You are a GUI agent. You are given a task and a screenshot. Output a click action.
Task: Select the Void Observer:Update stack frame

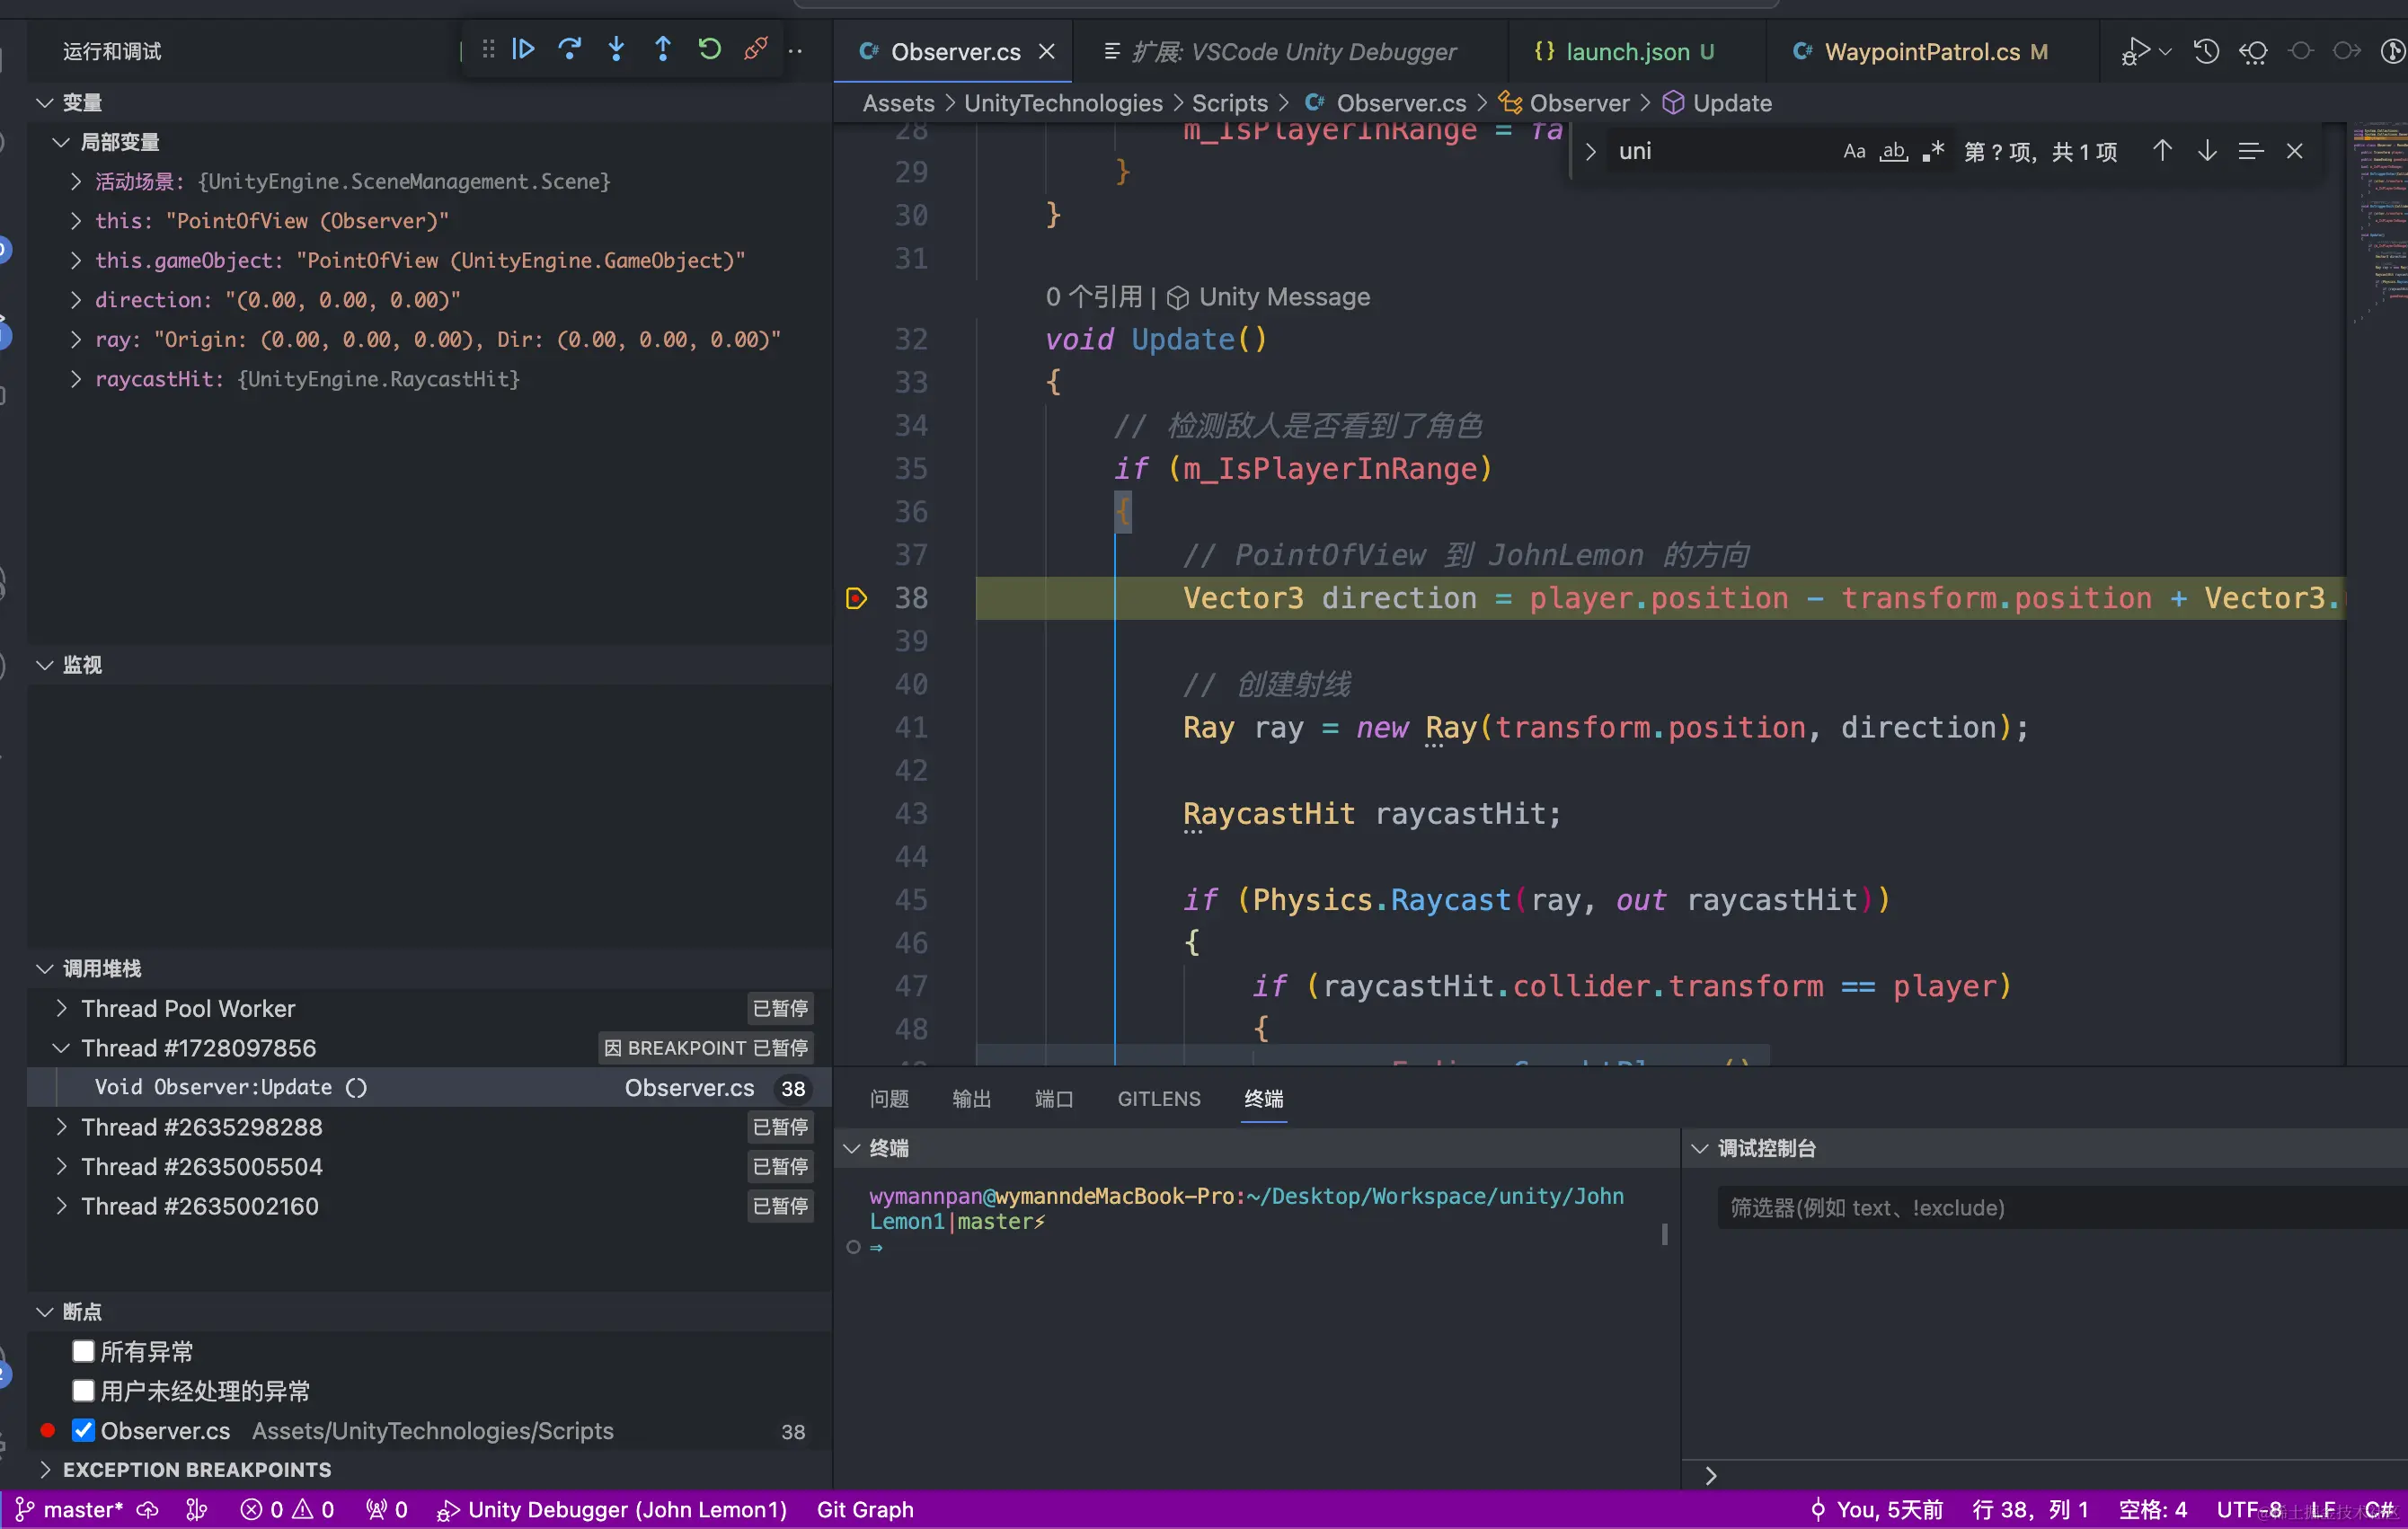230,1088
